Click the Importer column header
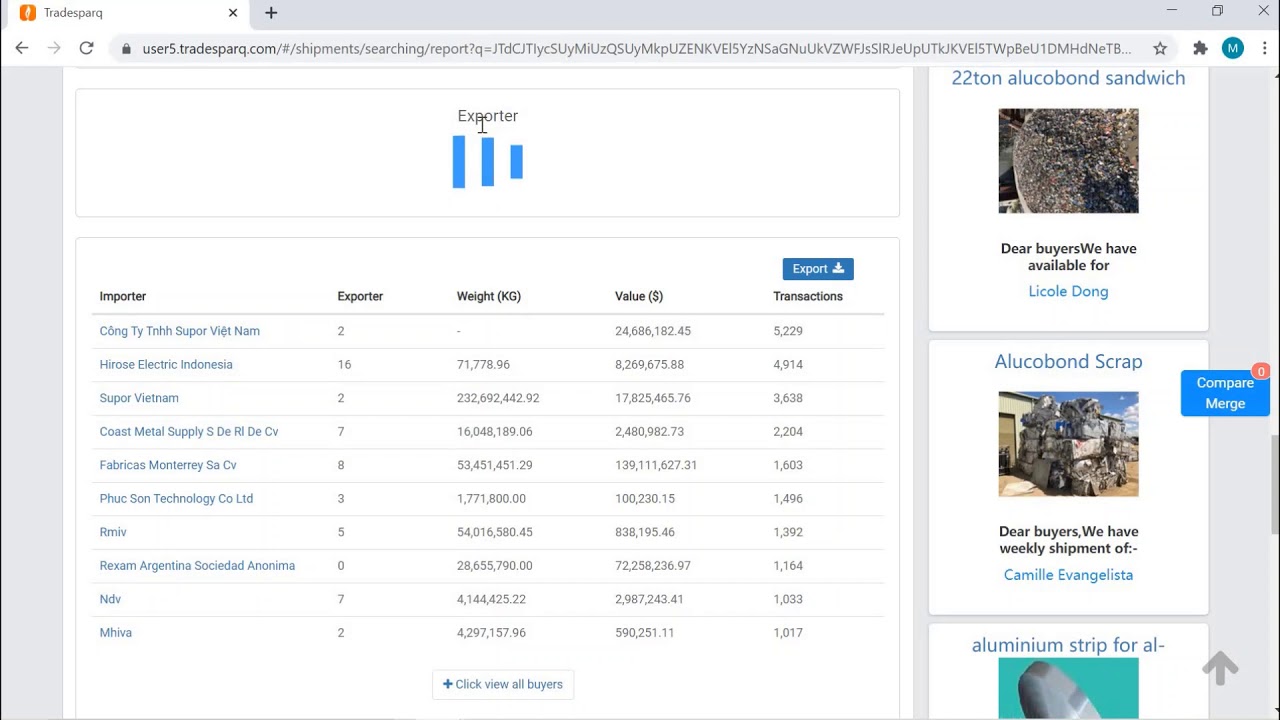This screenshot has width=1280, height=720. [x=123, y=296]
